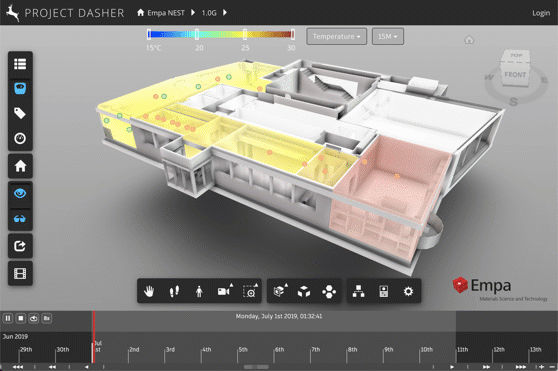Image resolution: width=558 pixels, height=371 pixels.
Task: Open the Temperature dropdown
Action: pyautogui.click(x=337, y=36)
